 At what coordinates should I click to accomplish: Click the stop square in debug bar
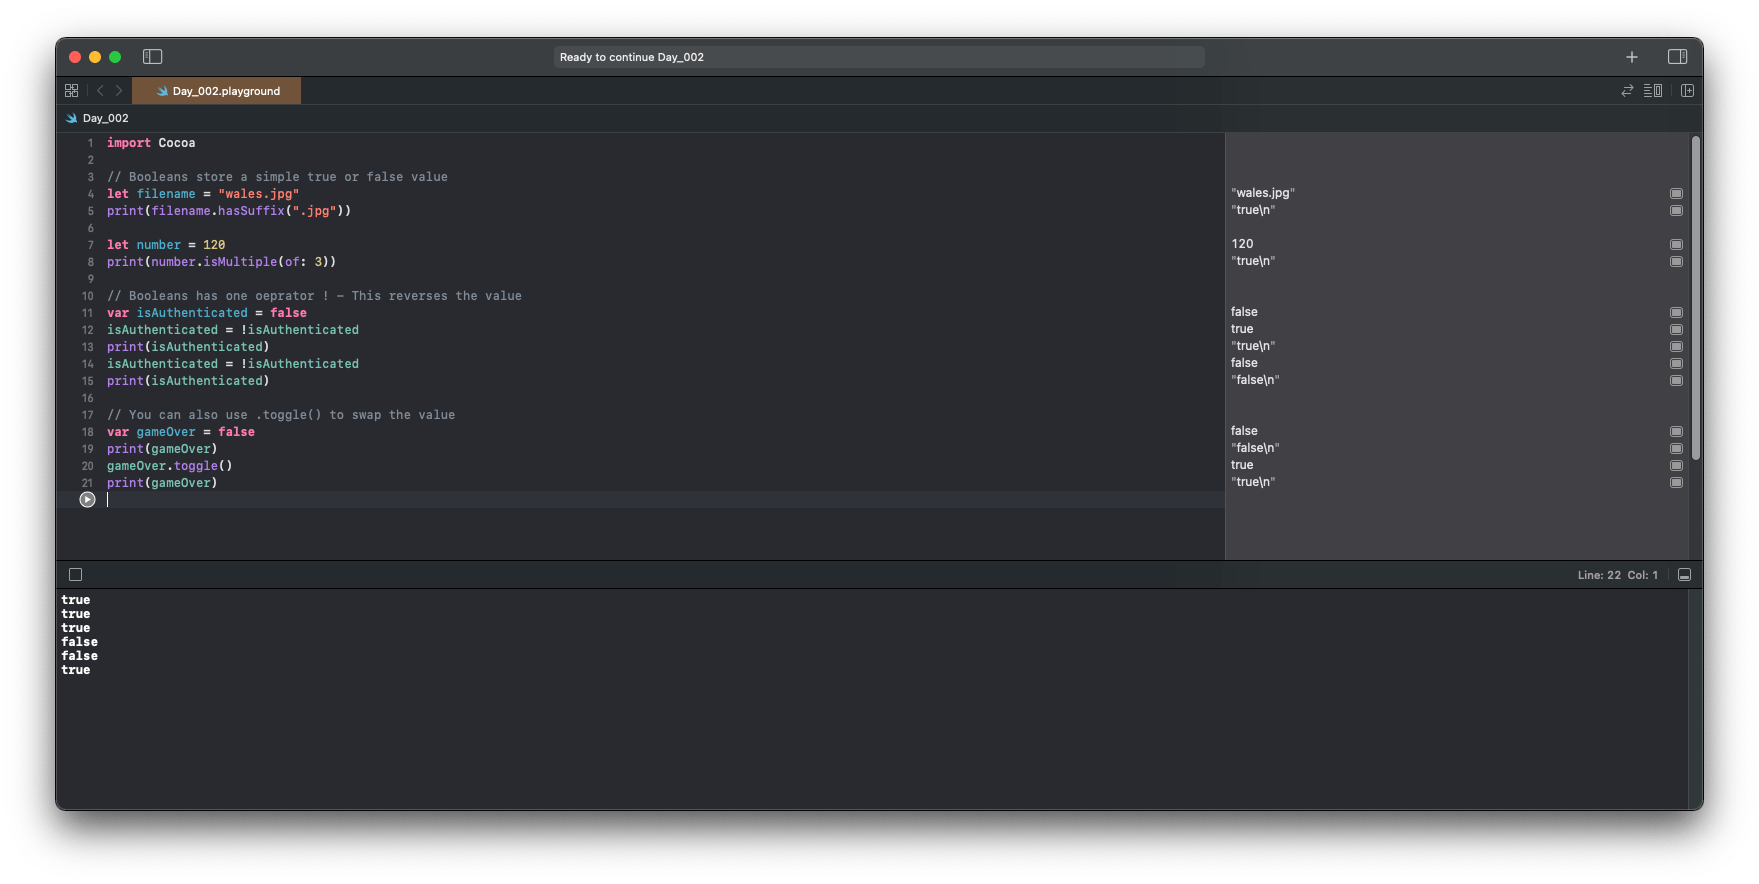75,575
